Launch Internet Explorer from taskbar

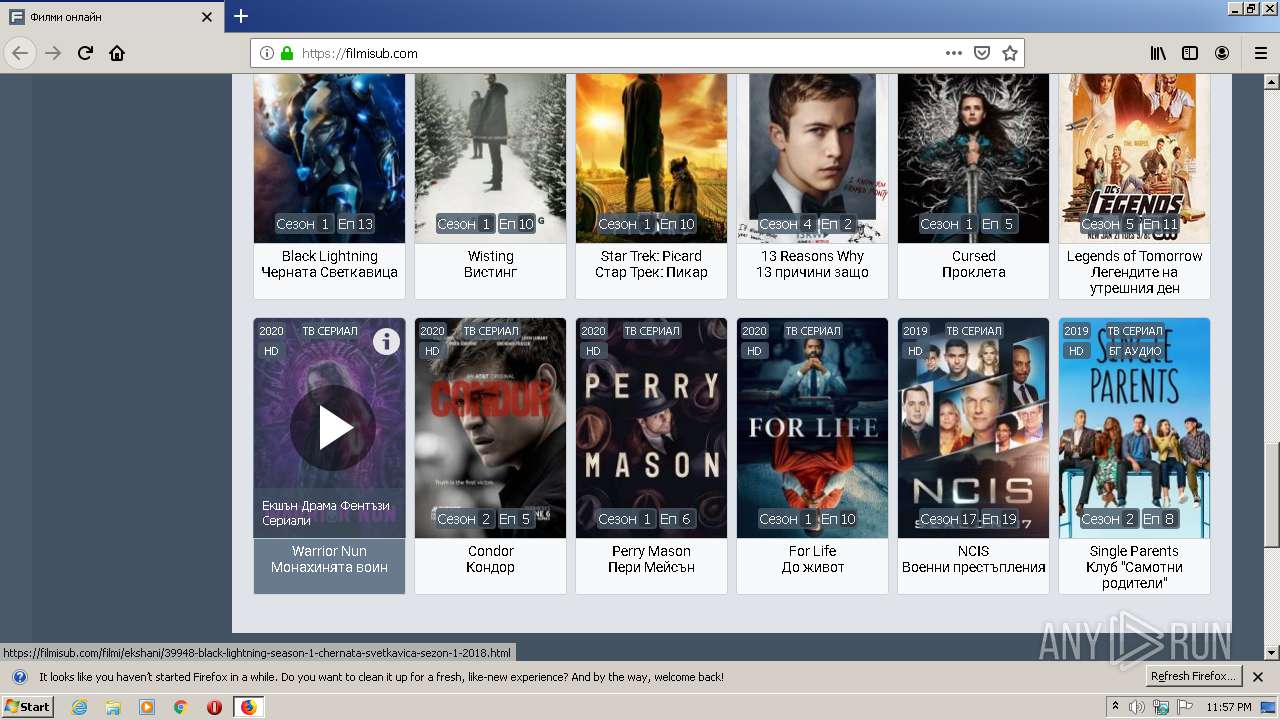coord(79,707)
